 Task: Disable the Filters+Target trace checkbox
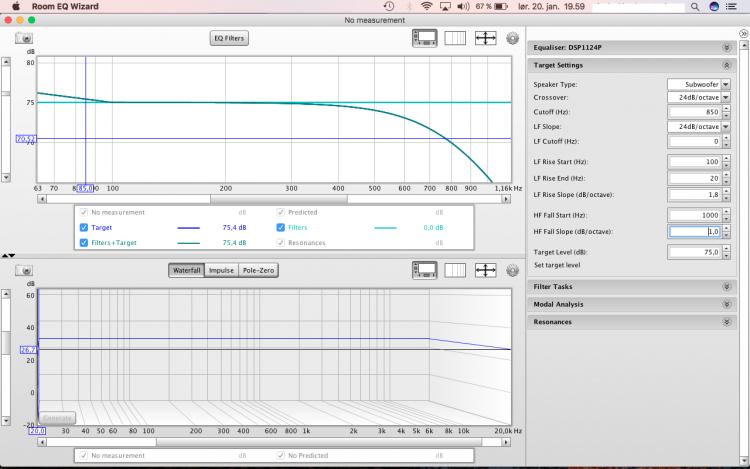pyautogui.click(x=83, y=242)
